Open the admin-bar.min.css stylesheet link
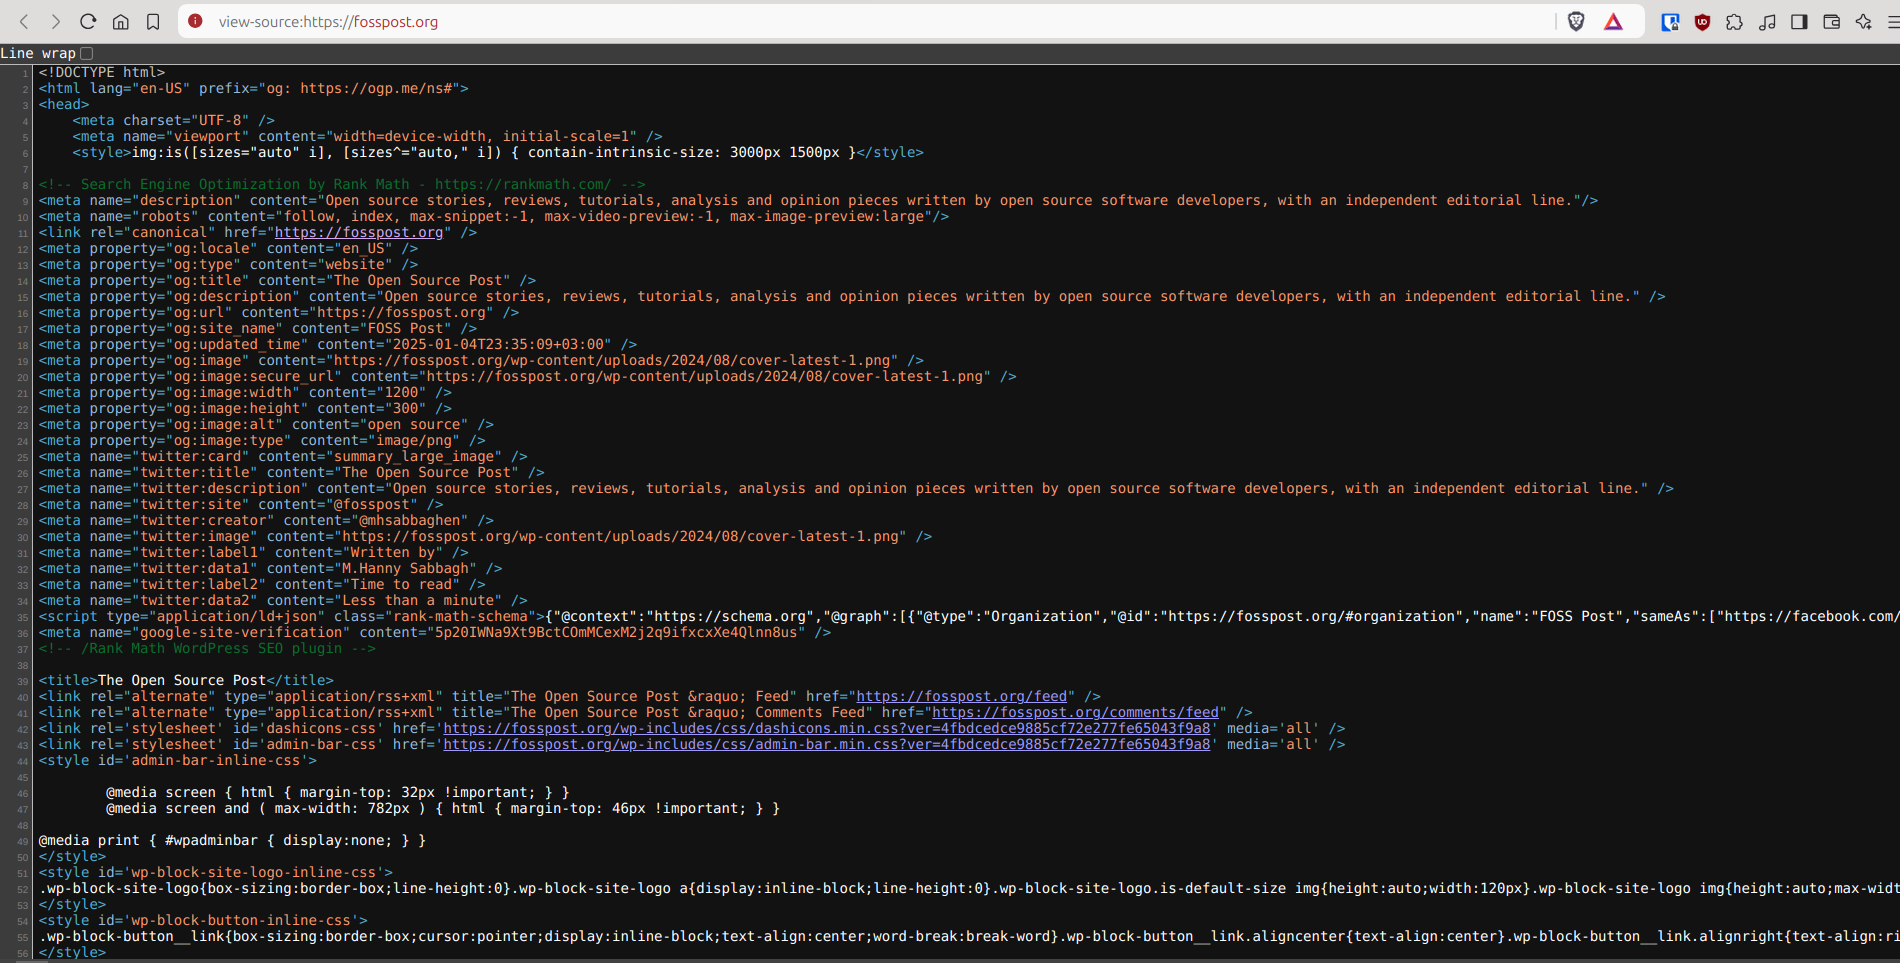1900x963 pixels. pos(826,745)
